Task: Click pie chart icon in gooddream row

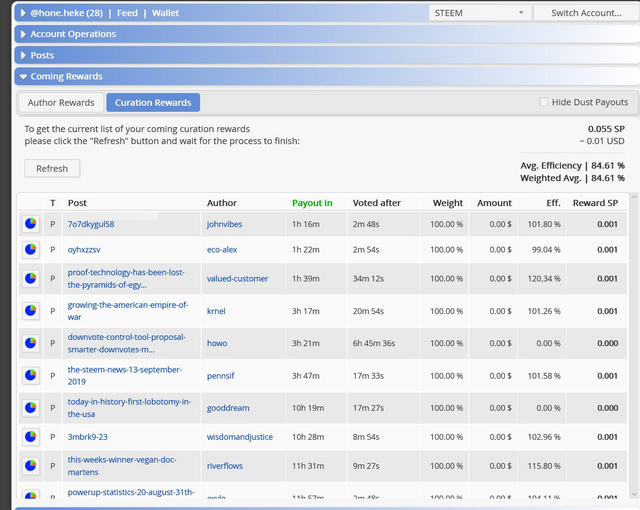Action: 30,408
